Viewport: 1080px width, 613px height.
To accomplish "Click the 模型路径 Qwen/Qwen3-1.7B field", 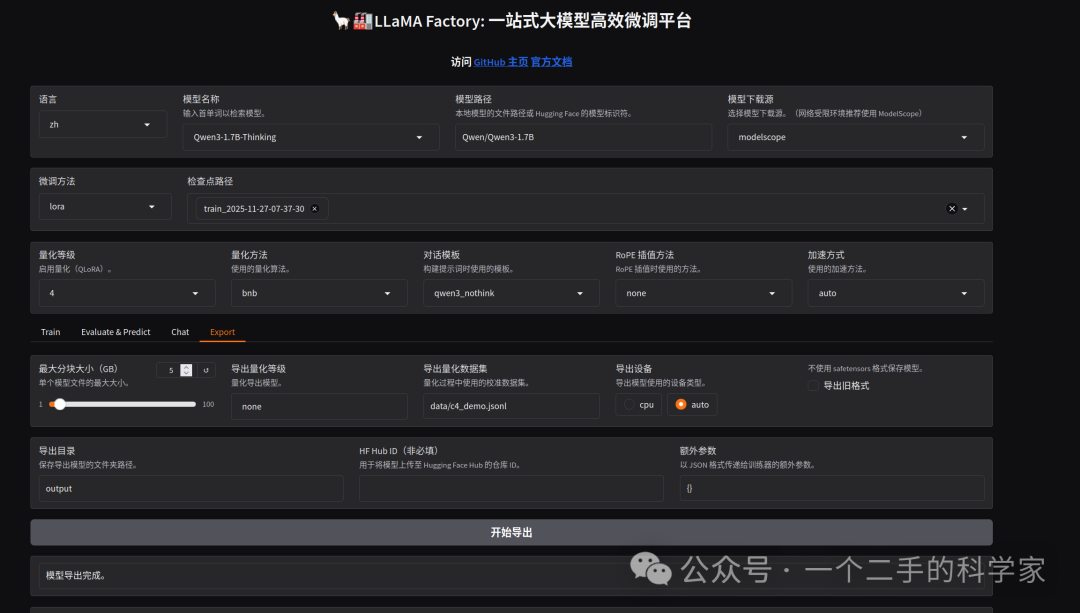I will [x=583, y=137].
